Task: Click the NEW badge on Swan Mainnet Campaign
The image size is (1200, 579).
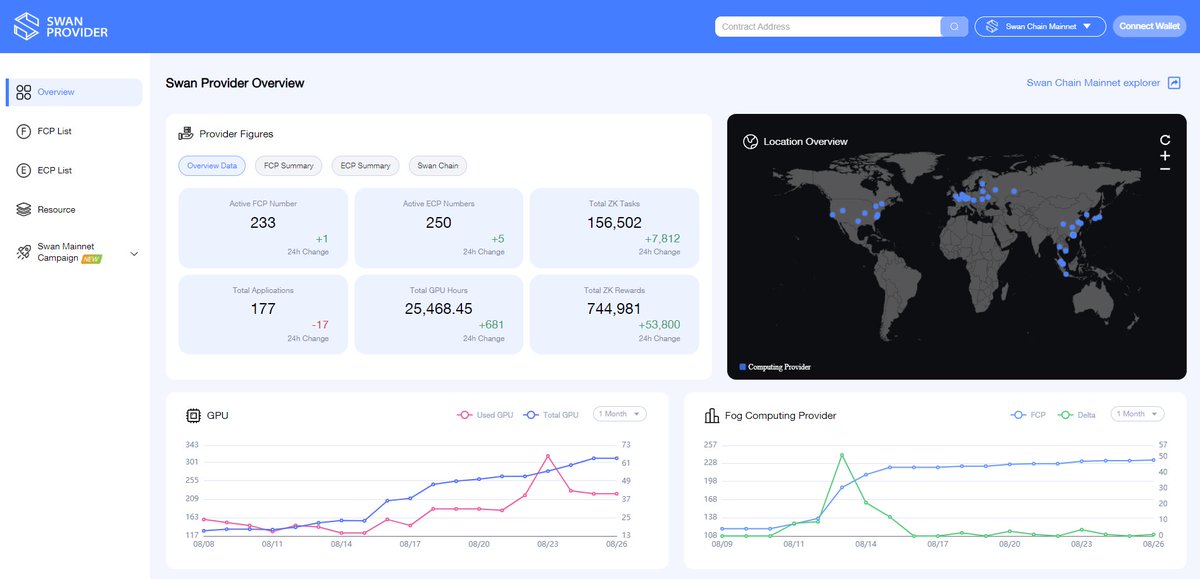Action: 91,259
